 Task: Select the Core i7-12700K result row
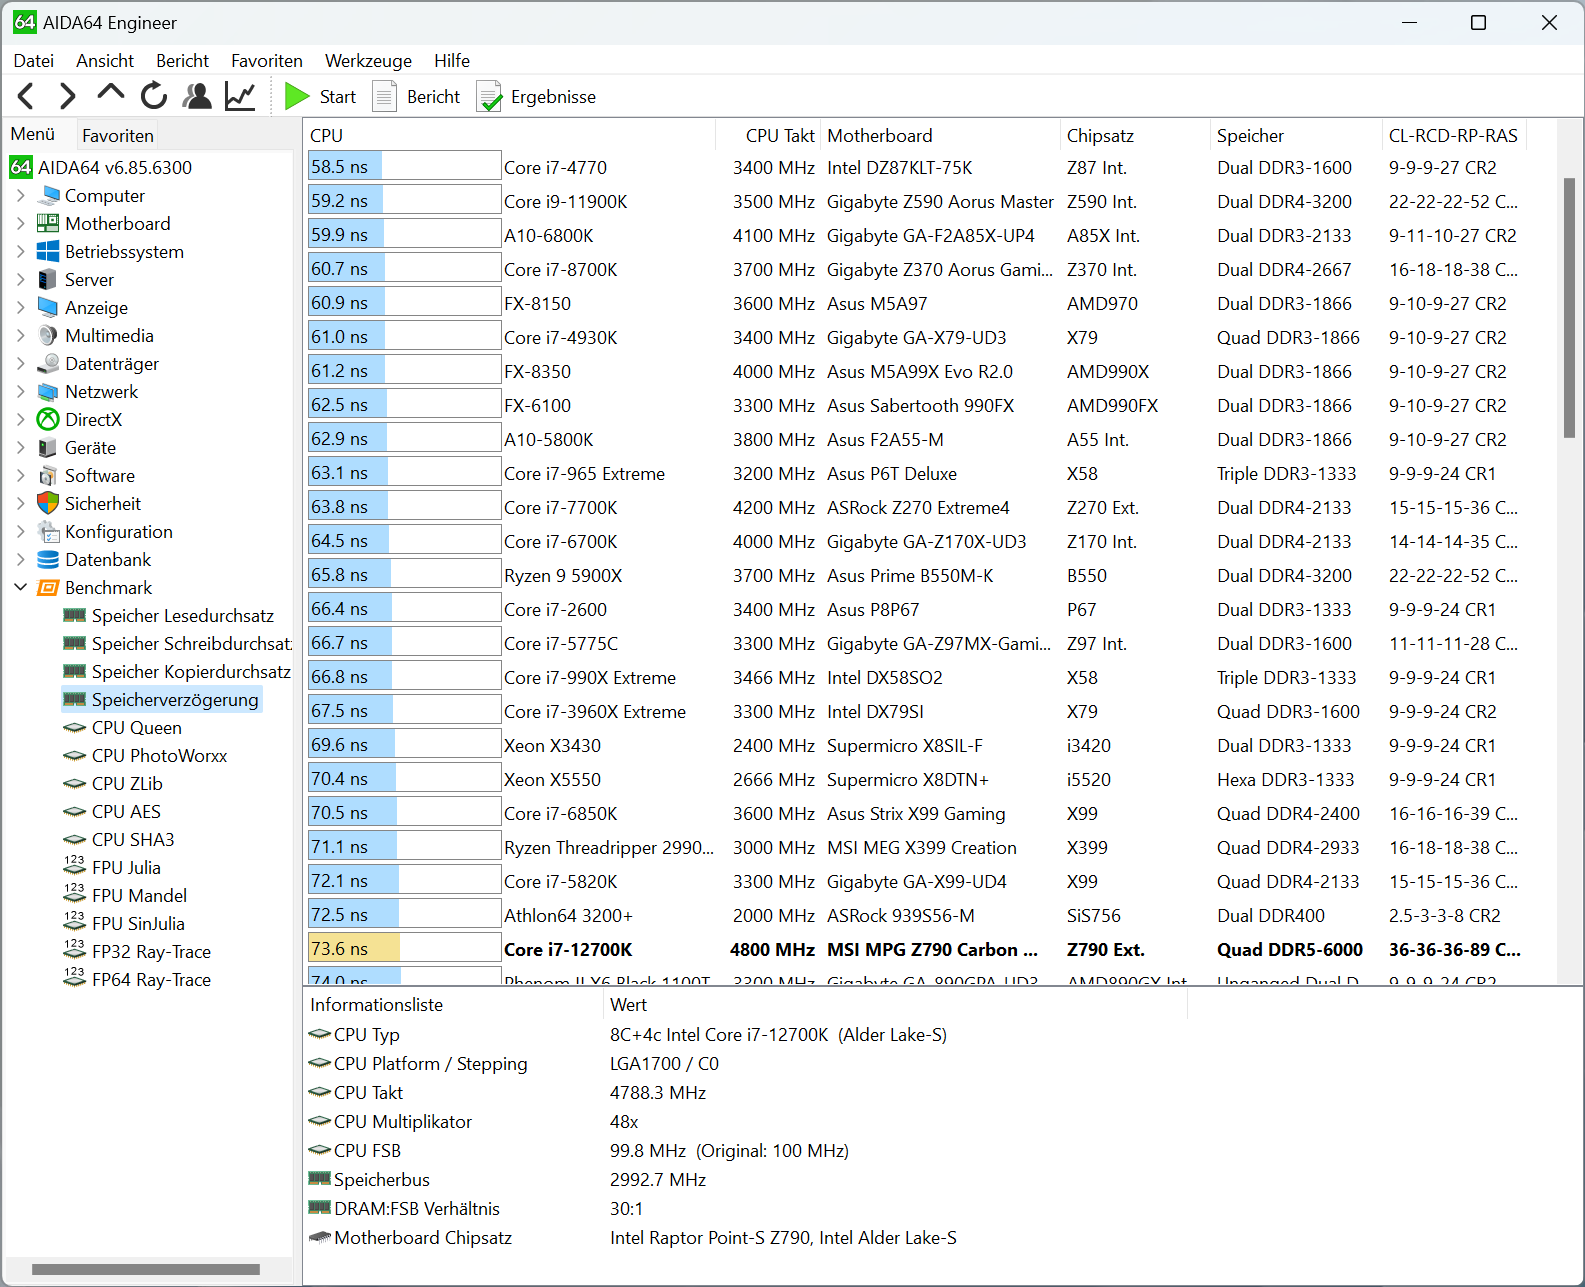click(x=568, y=950)
